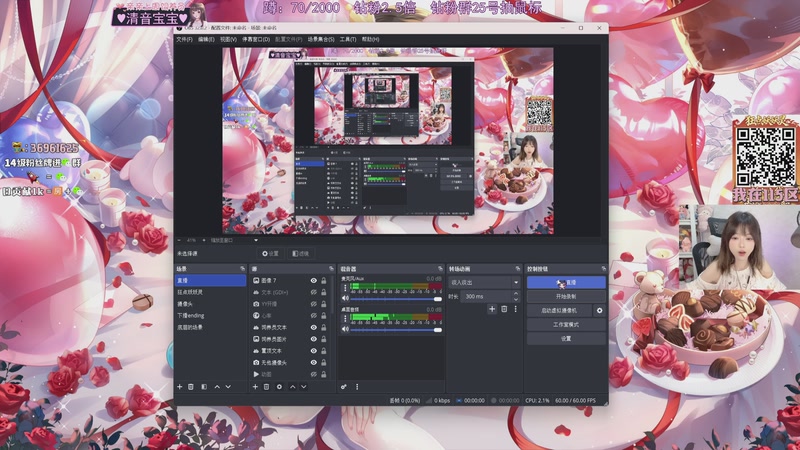Mute the 麦克风/Aux speaker icon
This screenshot has width=800, height=450.
tap(345, 298)
